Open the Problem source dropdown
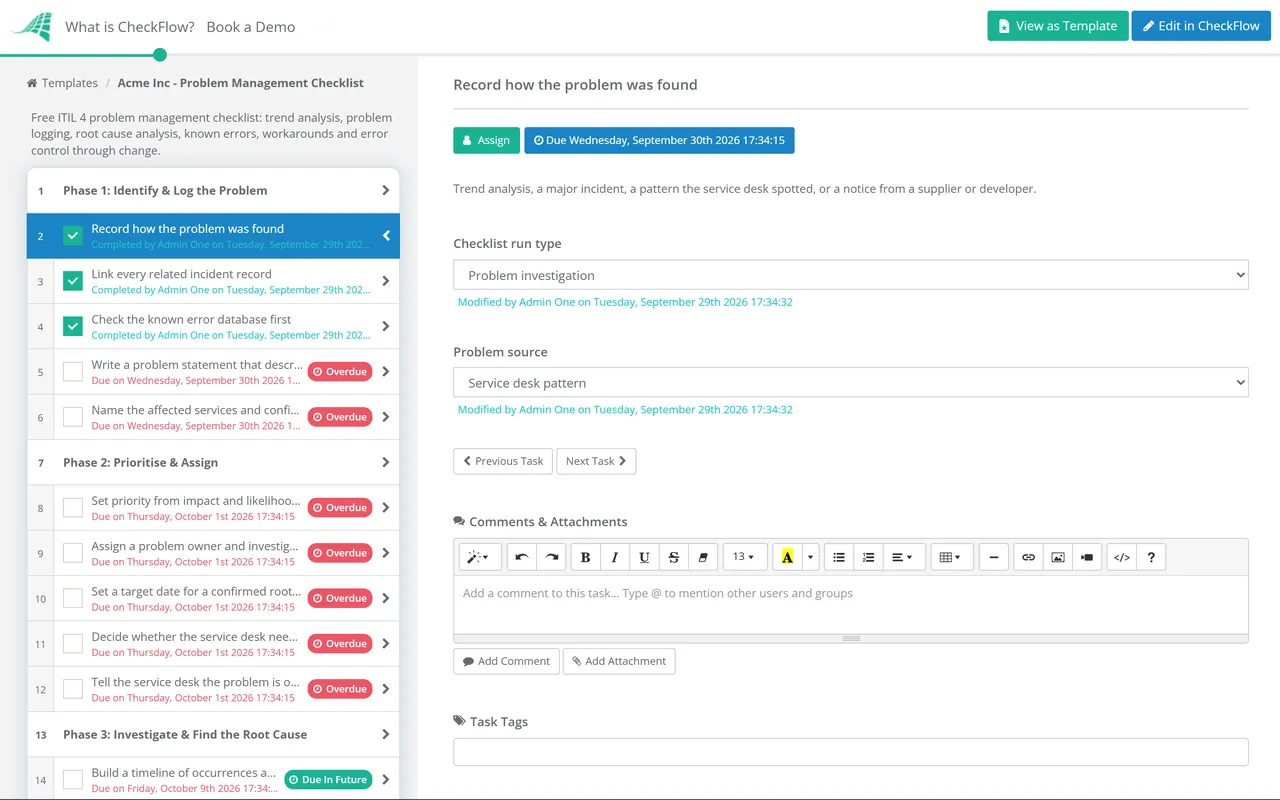This screenshot has width=1280, height=800. [851, 382]
